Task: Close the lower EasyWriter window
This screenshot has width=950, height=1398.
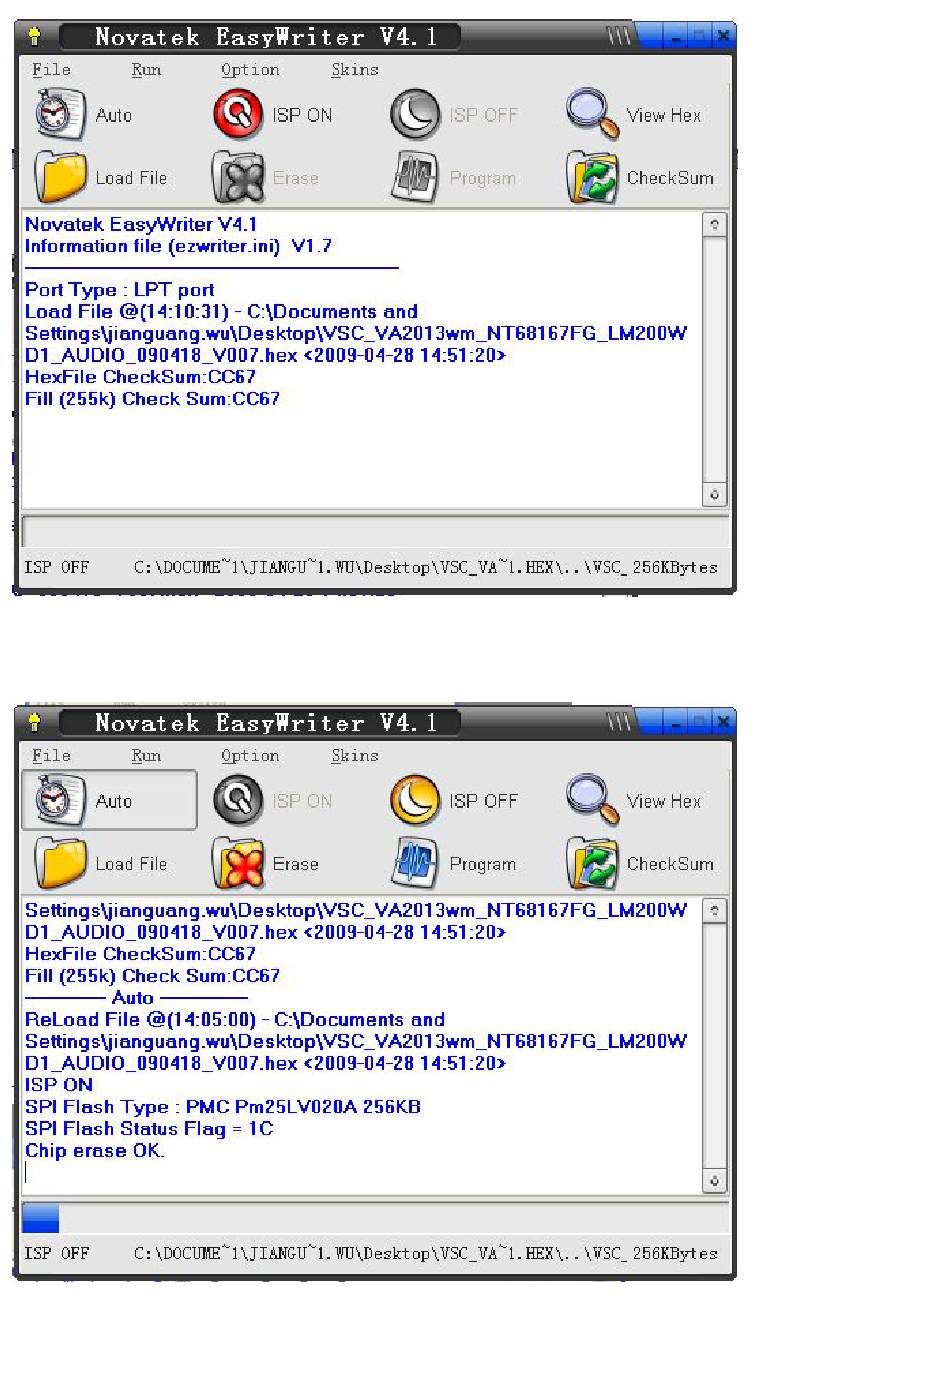Action: [723, 722]
